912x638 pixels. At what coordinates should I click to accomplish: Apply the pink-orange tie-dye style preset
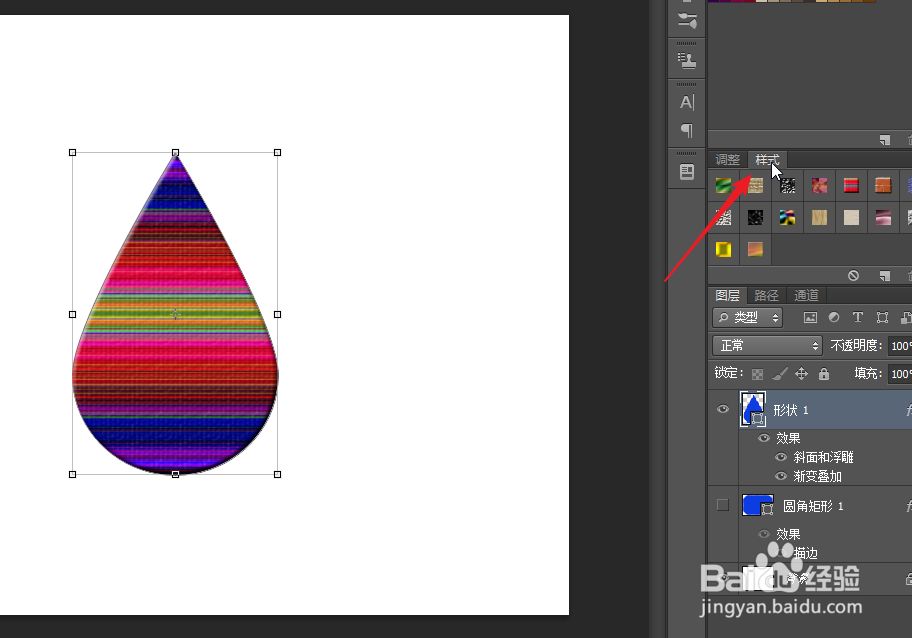click(x=820, y=186)
